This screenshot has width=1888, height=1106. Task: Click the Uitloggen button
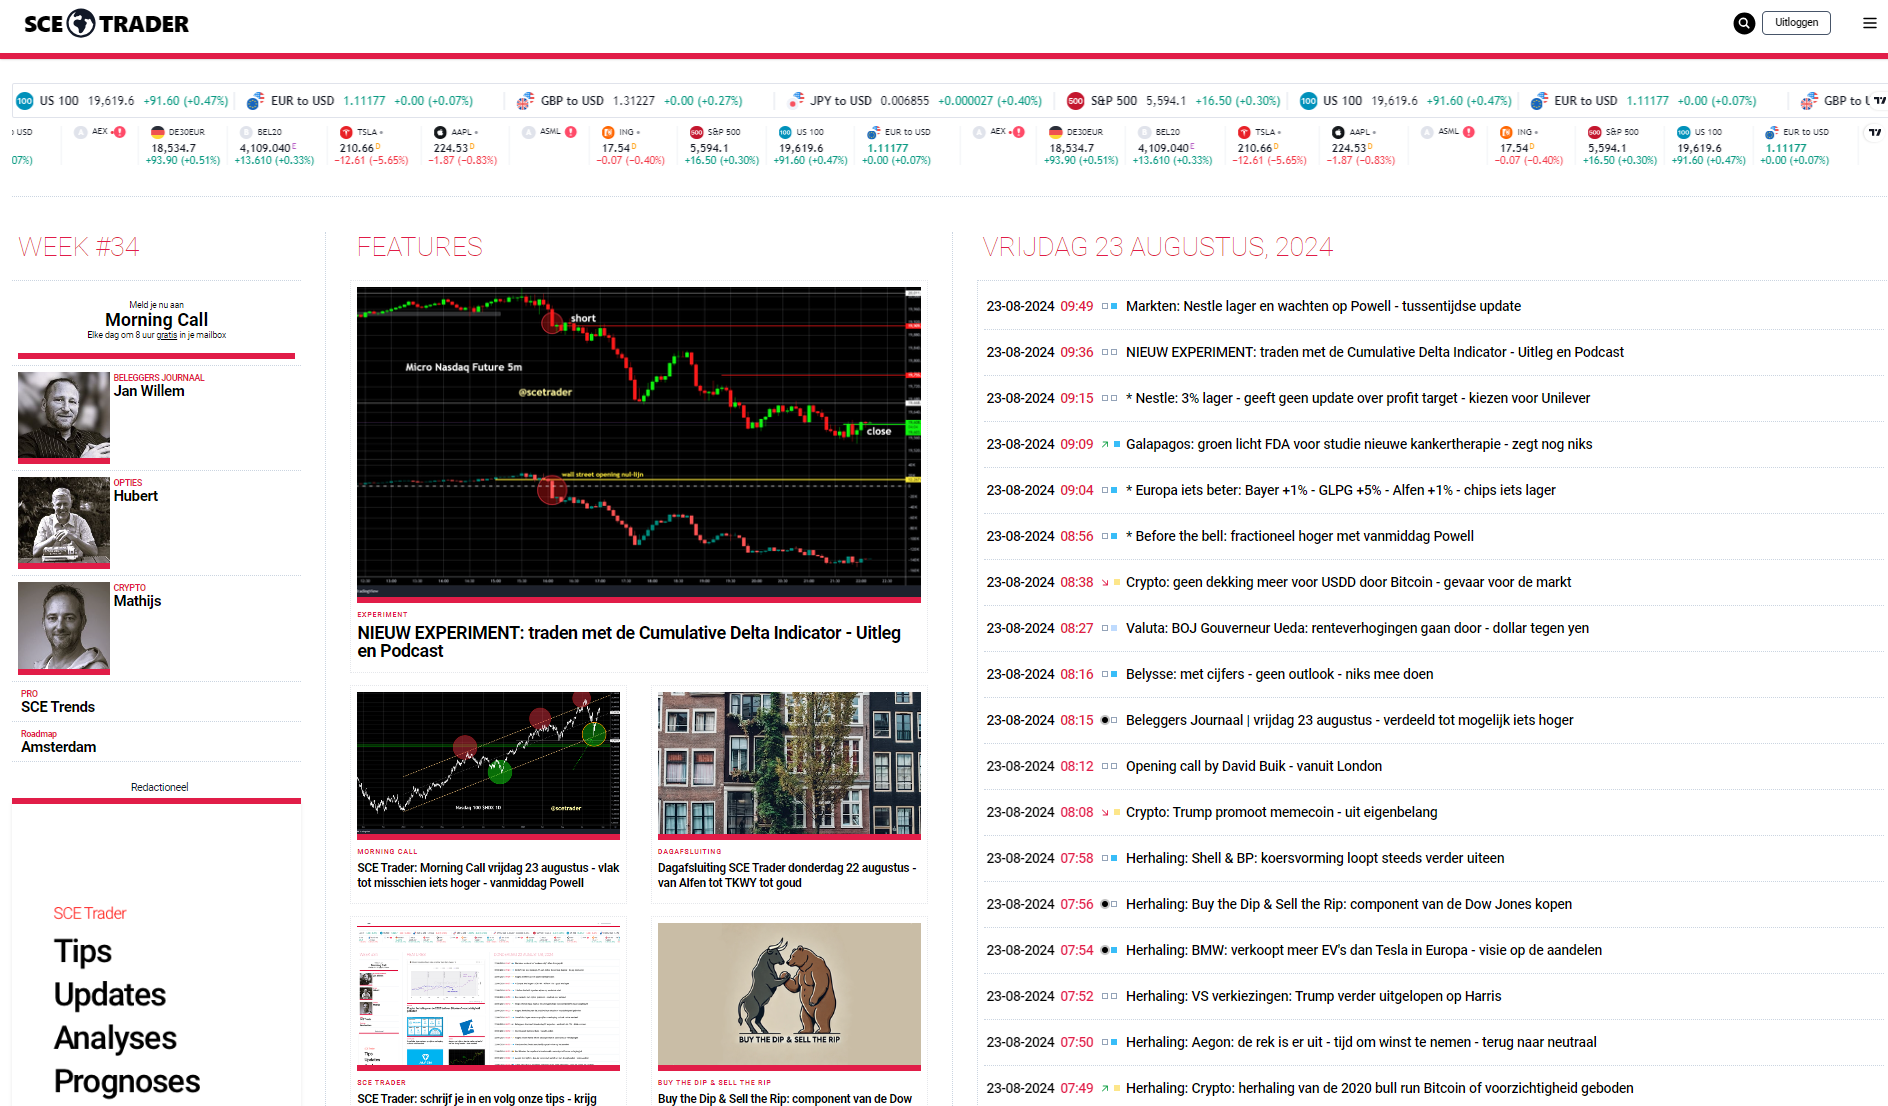(x=1797, y=23)
